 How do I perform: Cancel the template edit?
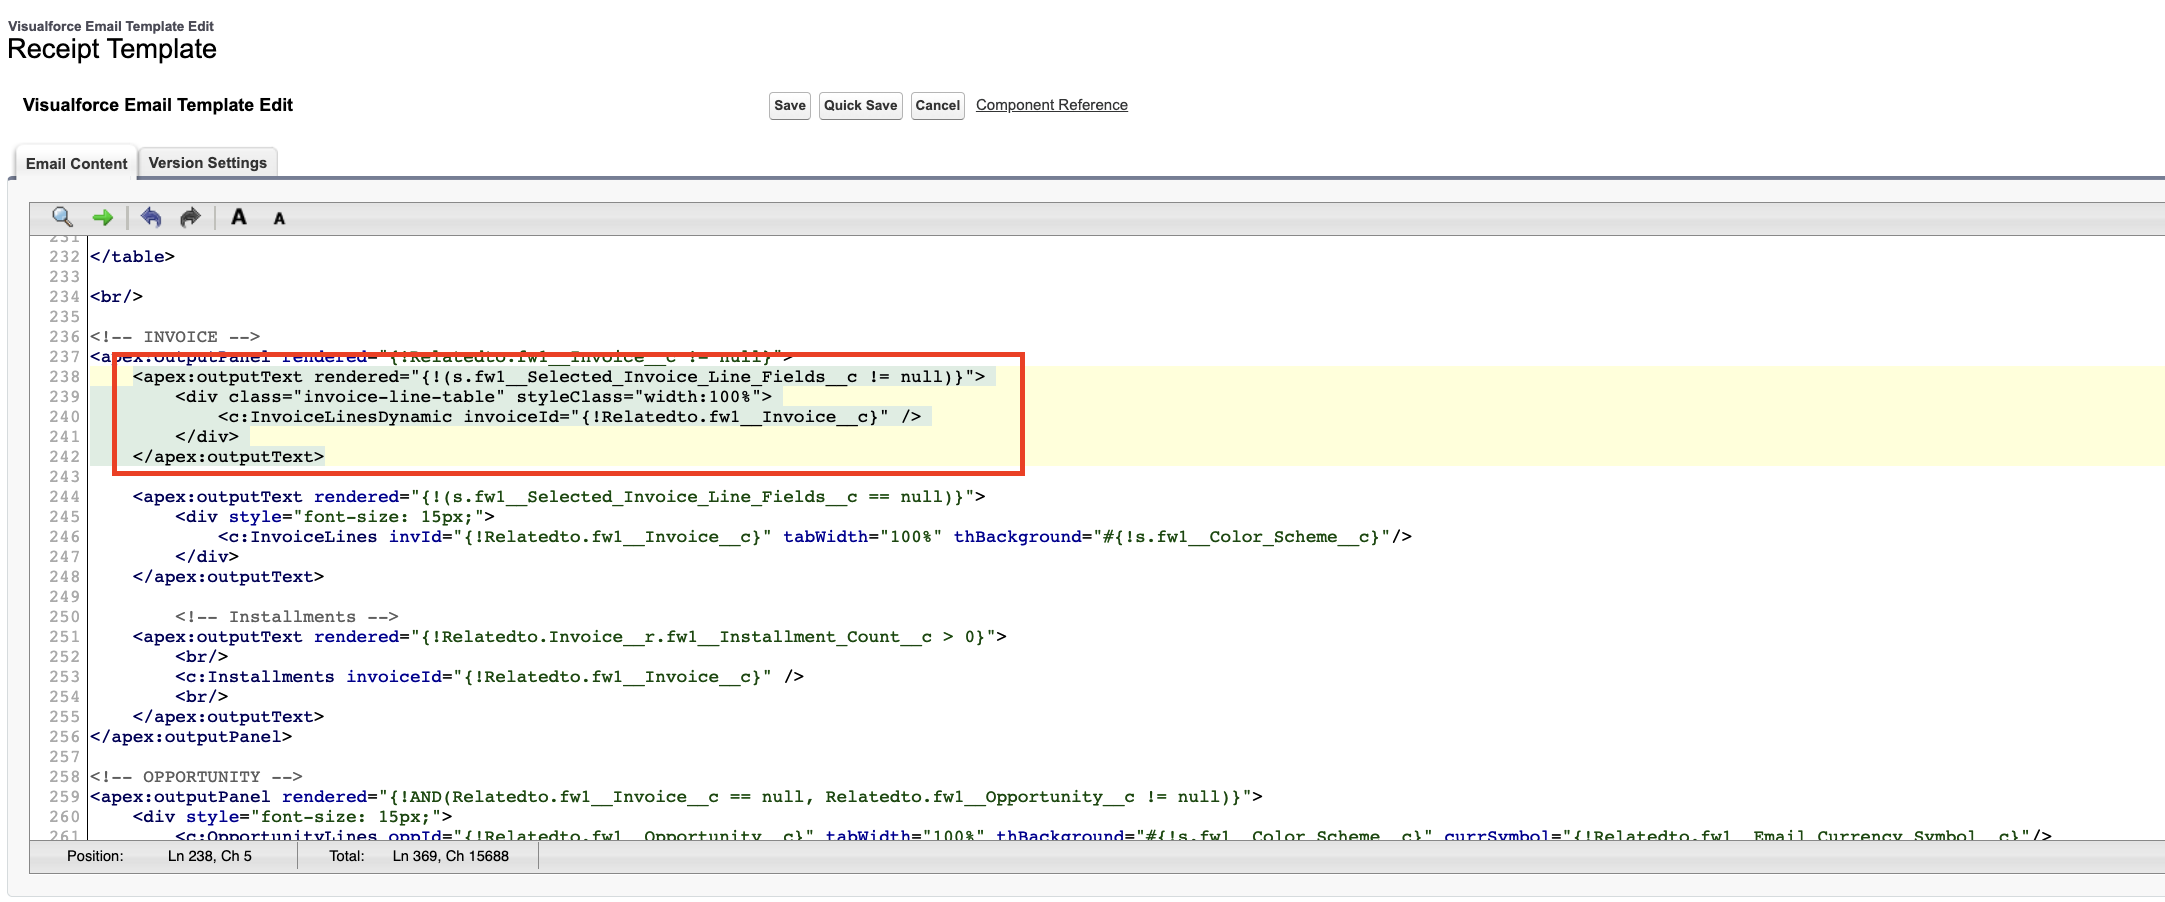pyautogui.click(x=937, y=105)
